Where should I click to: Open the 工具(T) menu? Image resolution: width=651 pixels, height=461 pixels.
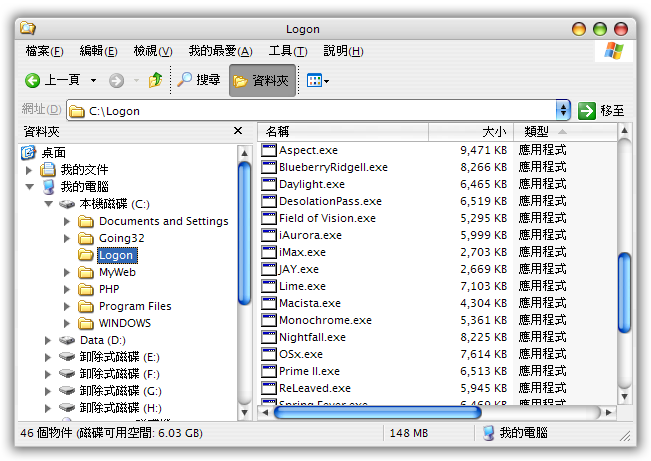[288, 51]
